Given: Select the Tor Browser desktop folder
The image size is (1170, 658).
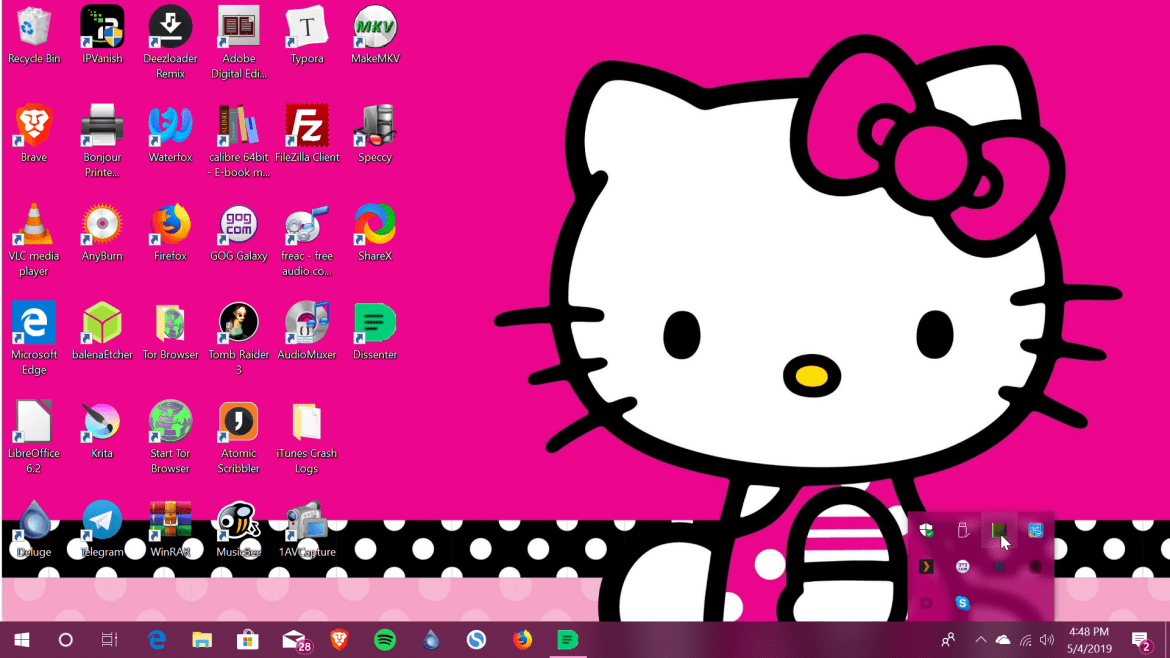Looking at the screenshot, I should click(170, 330).
